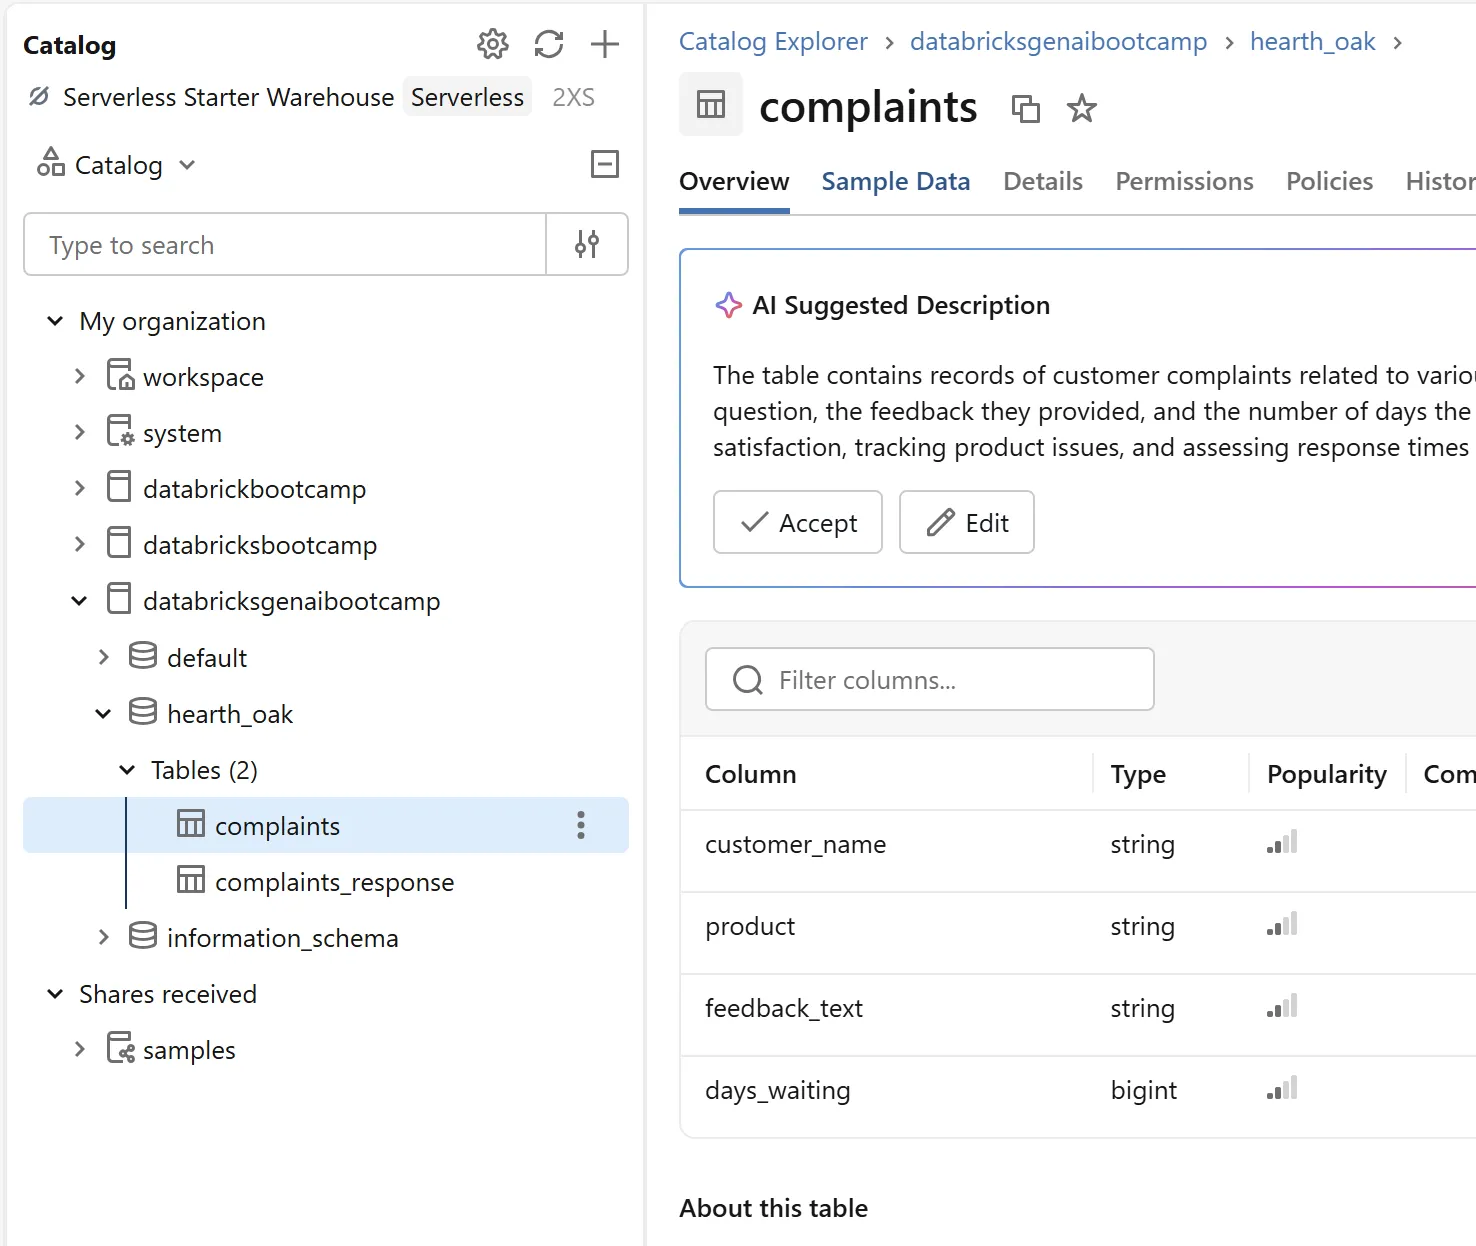Edit the AI suggested description

967,522
